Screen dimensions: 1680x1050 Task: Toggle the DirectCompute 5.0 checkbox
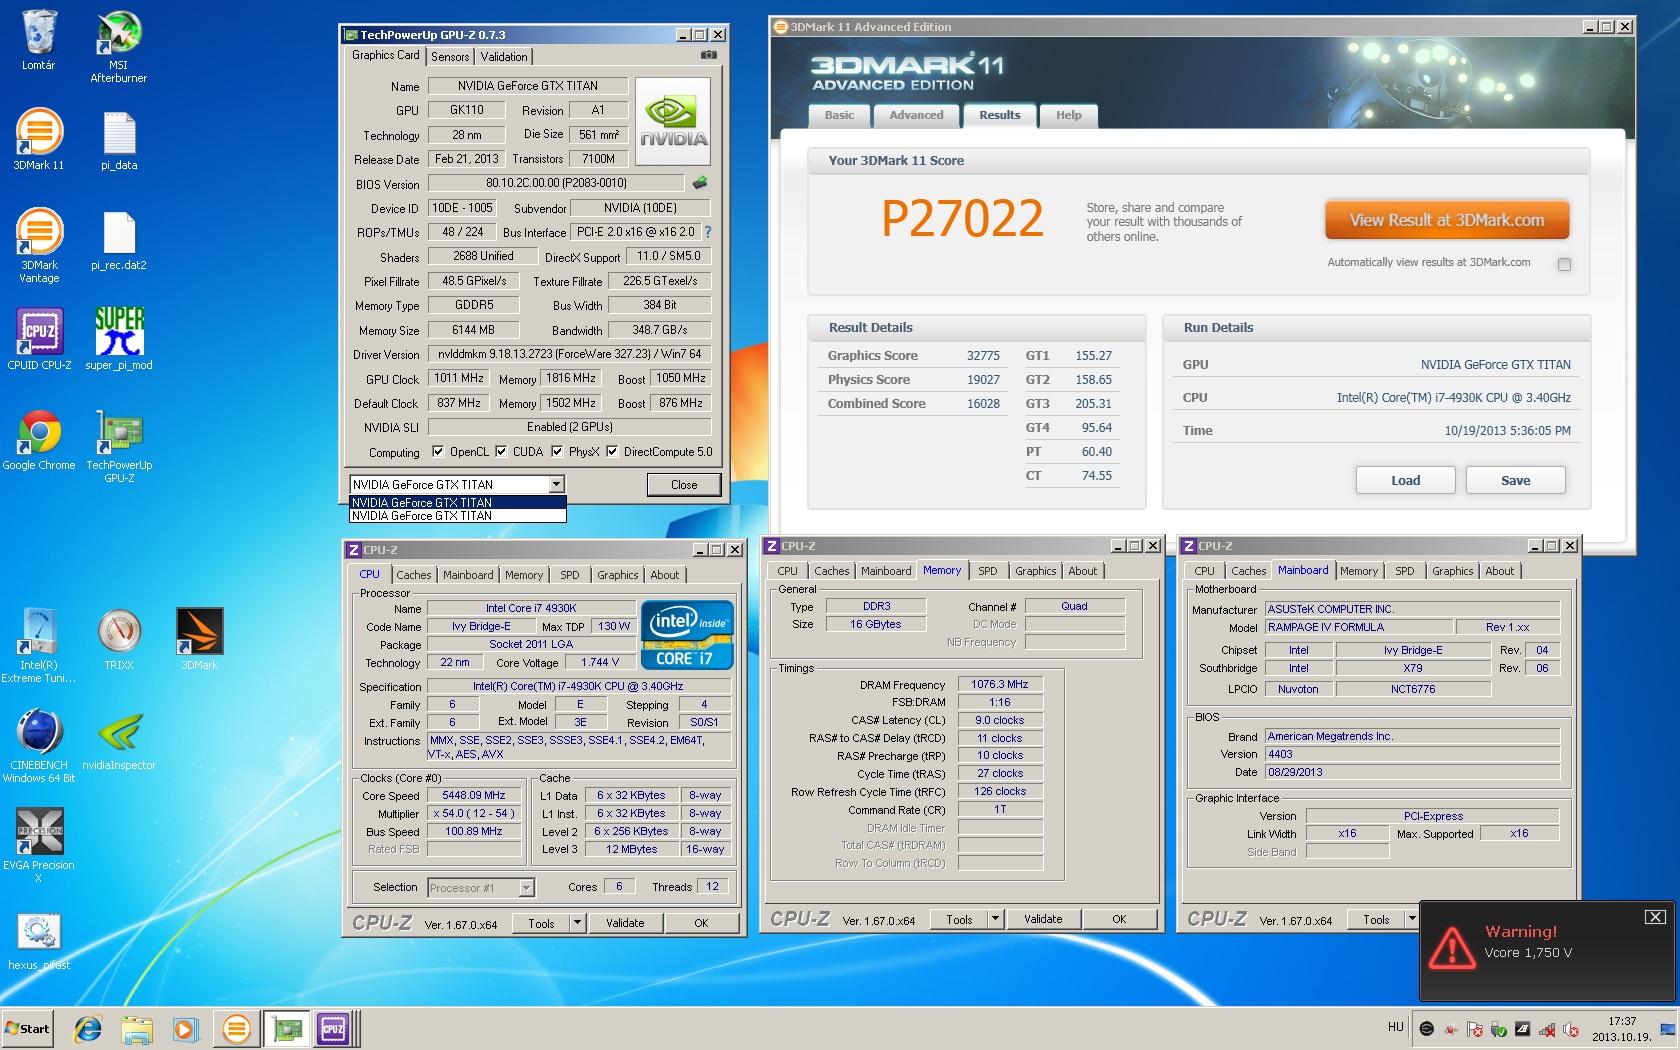pos(612,452)
